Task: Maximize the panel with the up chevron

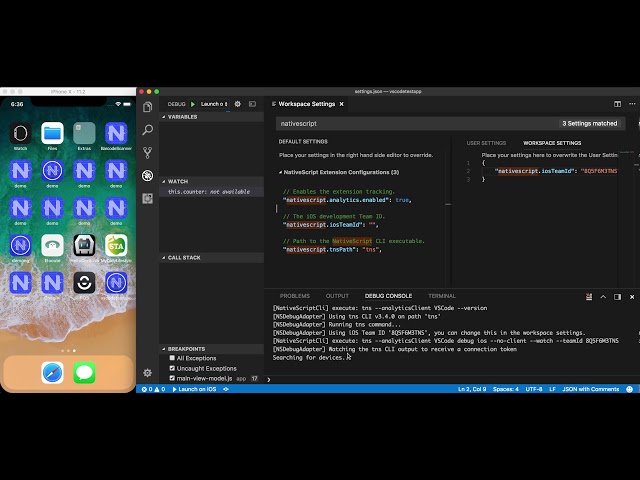Action: 603,297
